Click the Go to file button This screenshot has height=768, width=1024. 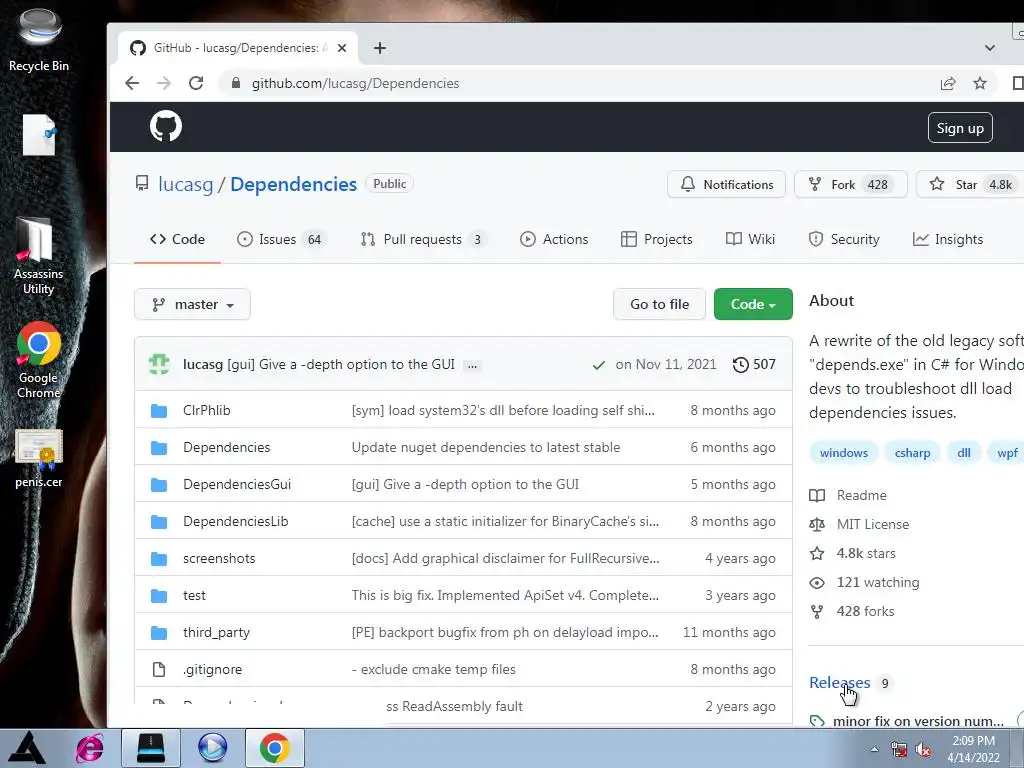[x=659, y=304]
